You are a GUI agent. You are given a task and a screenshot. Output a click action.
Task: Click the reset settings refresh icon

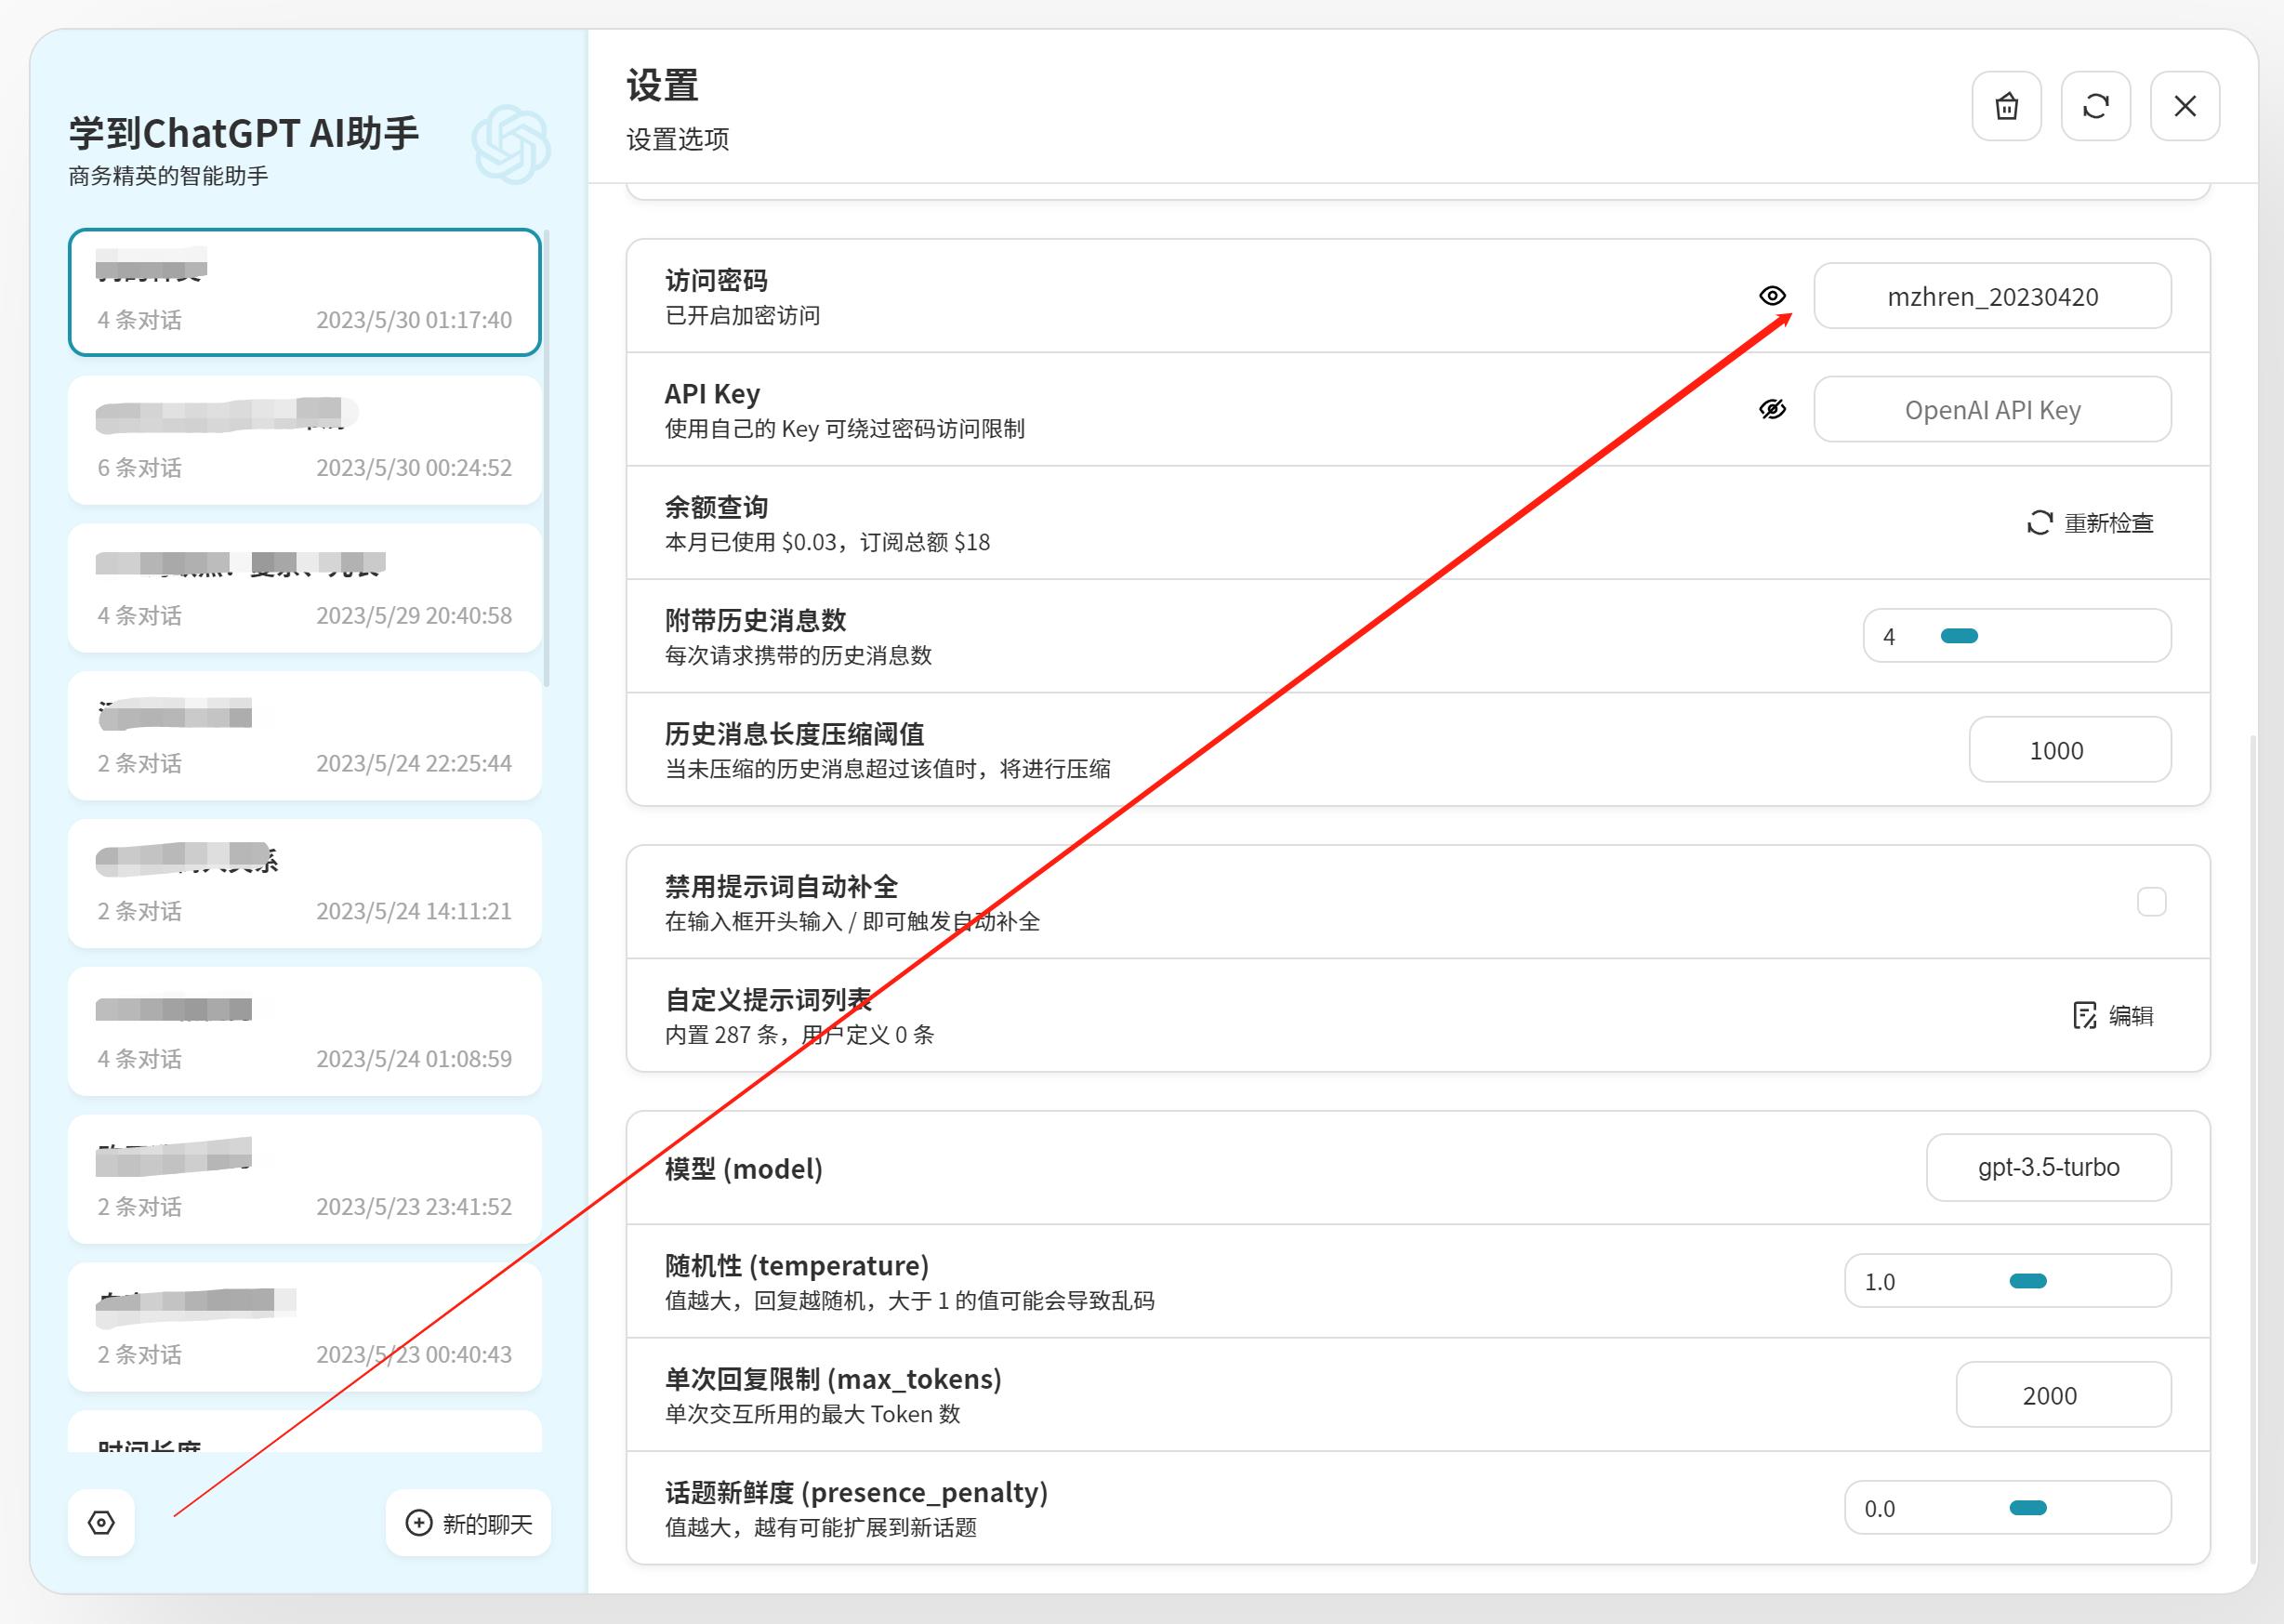[2095, 106]
